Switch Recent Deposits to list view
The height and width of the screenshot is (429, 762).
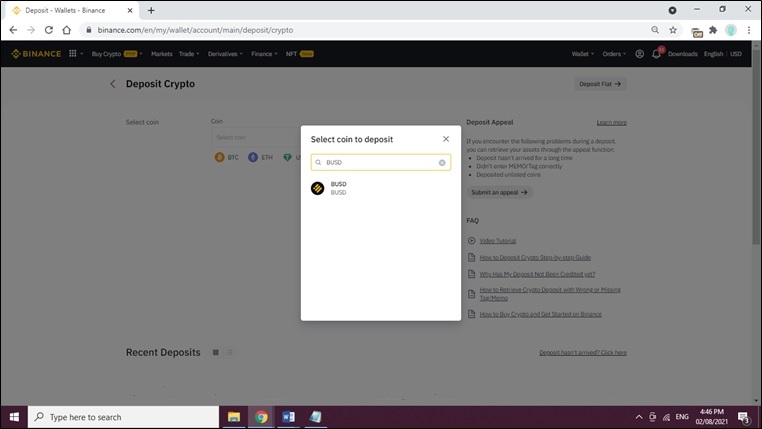(230, 352)
